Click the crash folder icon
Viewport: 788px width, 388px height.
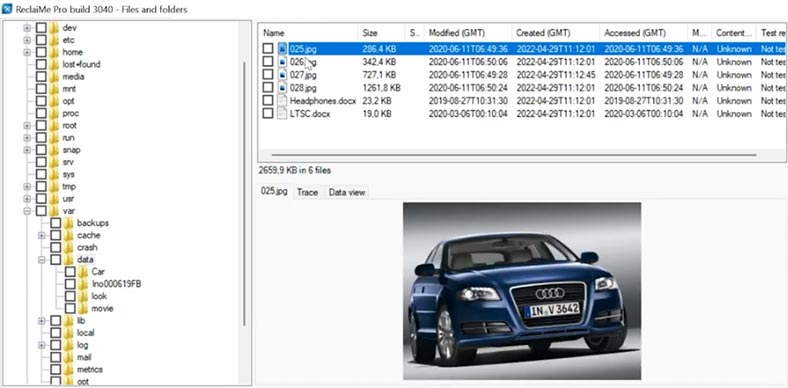69,247
